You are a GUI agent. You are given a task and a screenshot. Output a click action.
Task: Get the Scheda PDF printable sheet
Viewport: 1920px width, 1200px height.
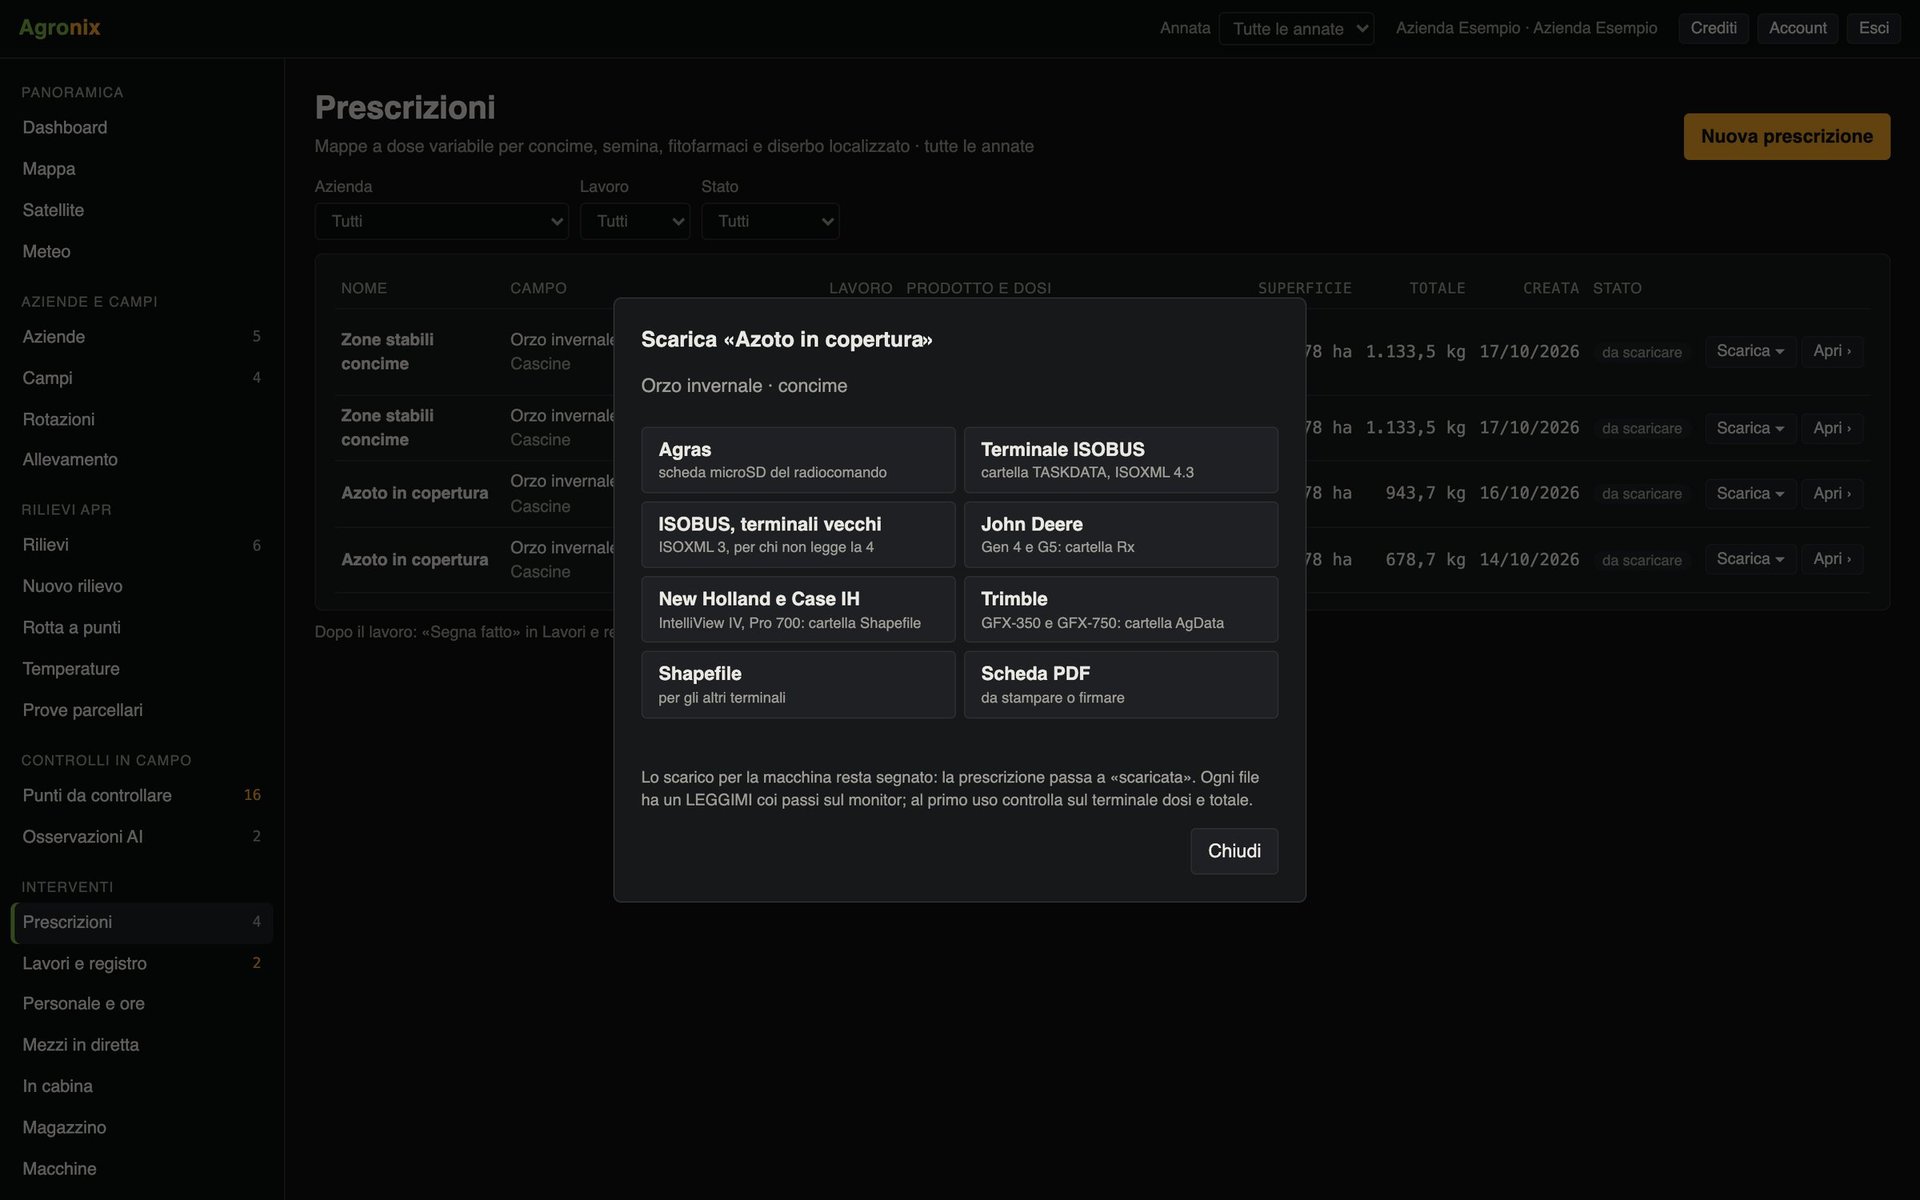coord(1121,685)
